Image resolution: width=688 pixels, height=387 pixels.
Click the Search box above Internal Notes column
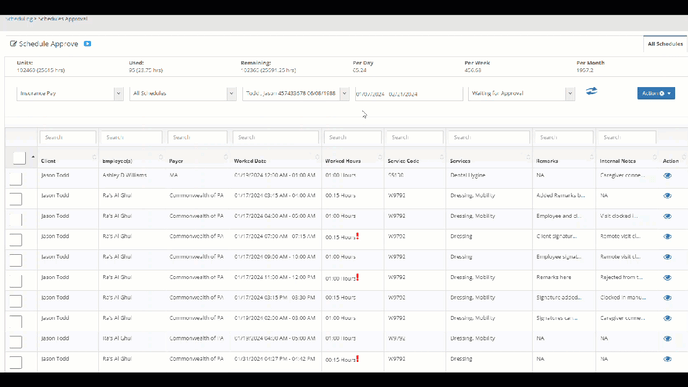point(627,137)
